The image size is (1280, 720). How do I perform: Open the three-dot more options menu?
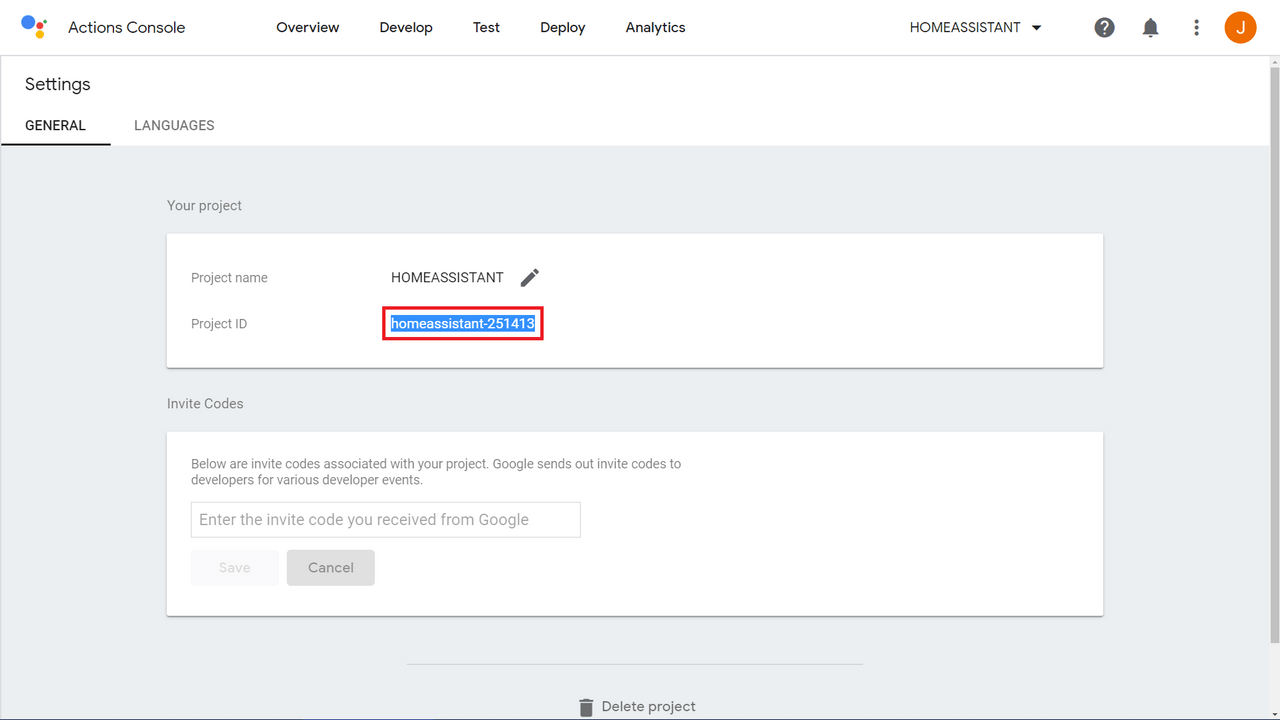coord(1196,28)
